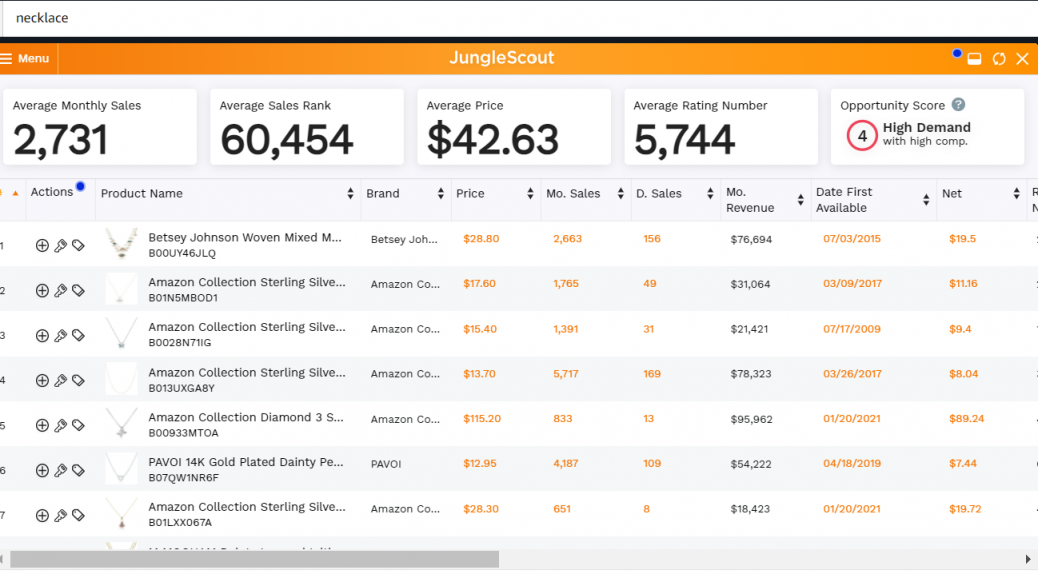The height and width of the screenshot is (574, 1038).
Task: Click pin icon for B01N5MBOD1 row
Action: pyautogui.click(x=60, y=291)
